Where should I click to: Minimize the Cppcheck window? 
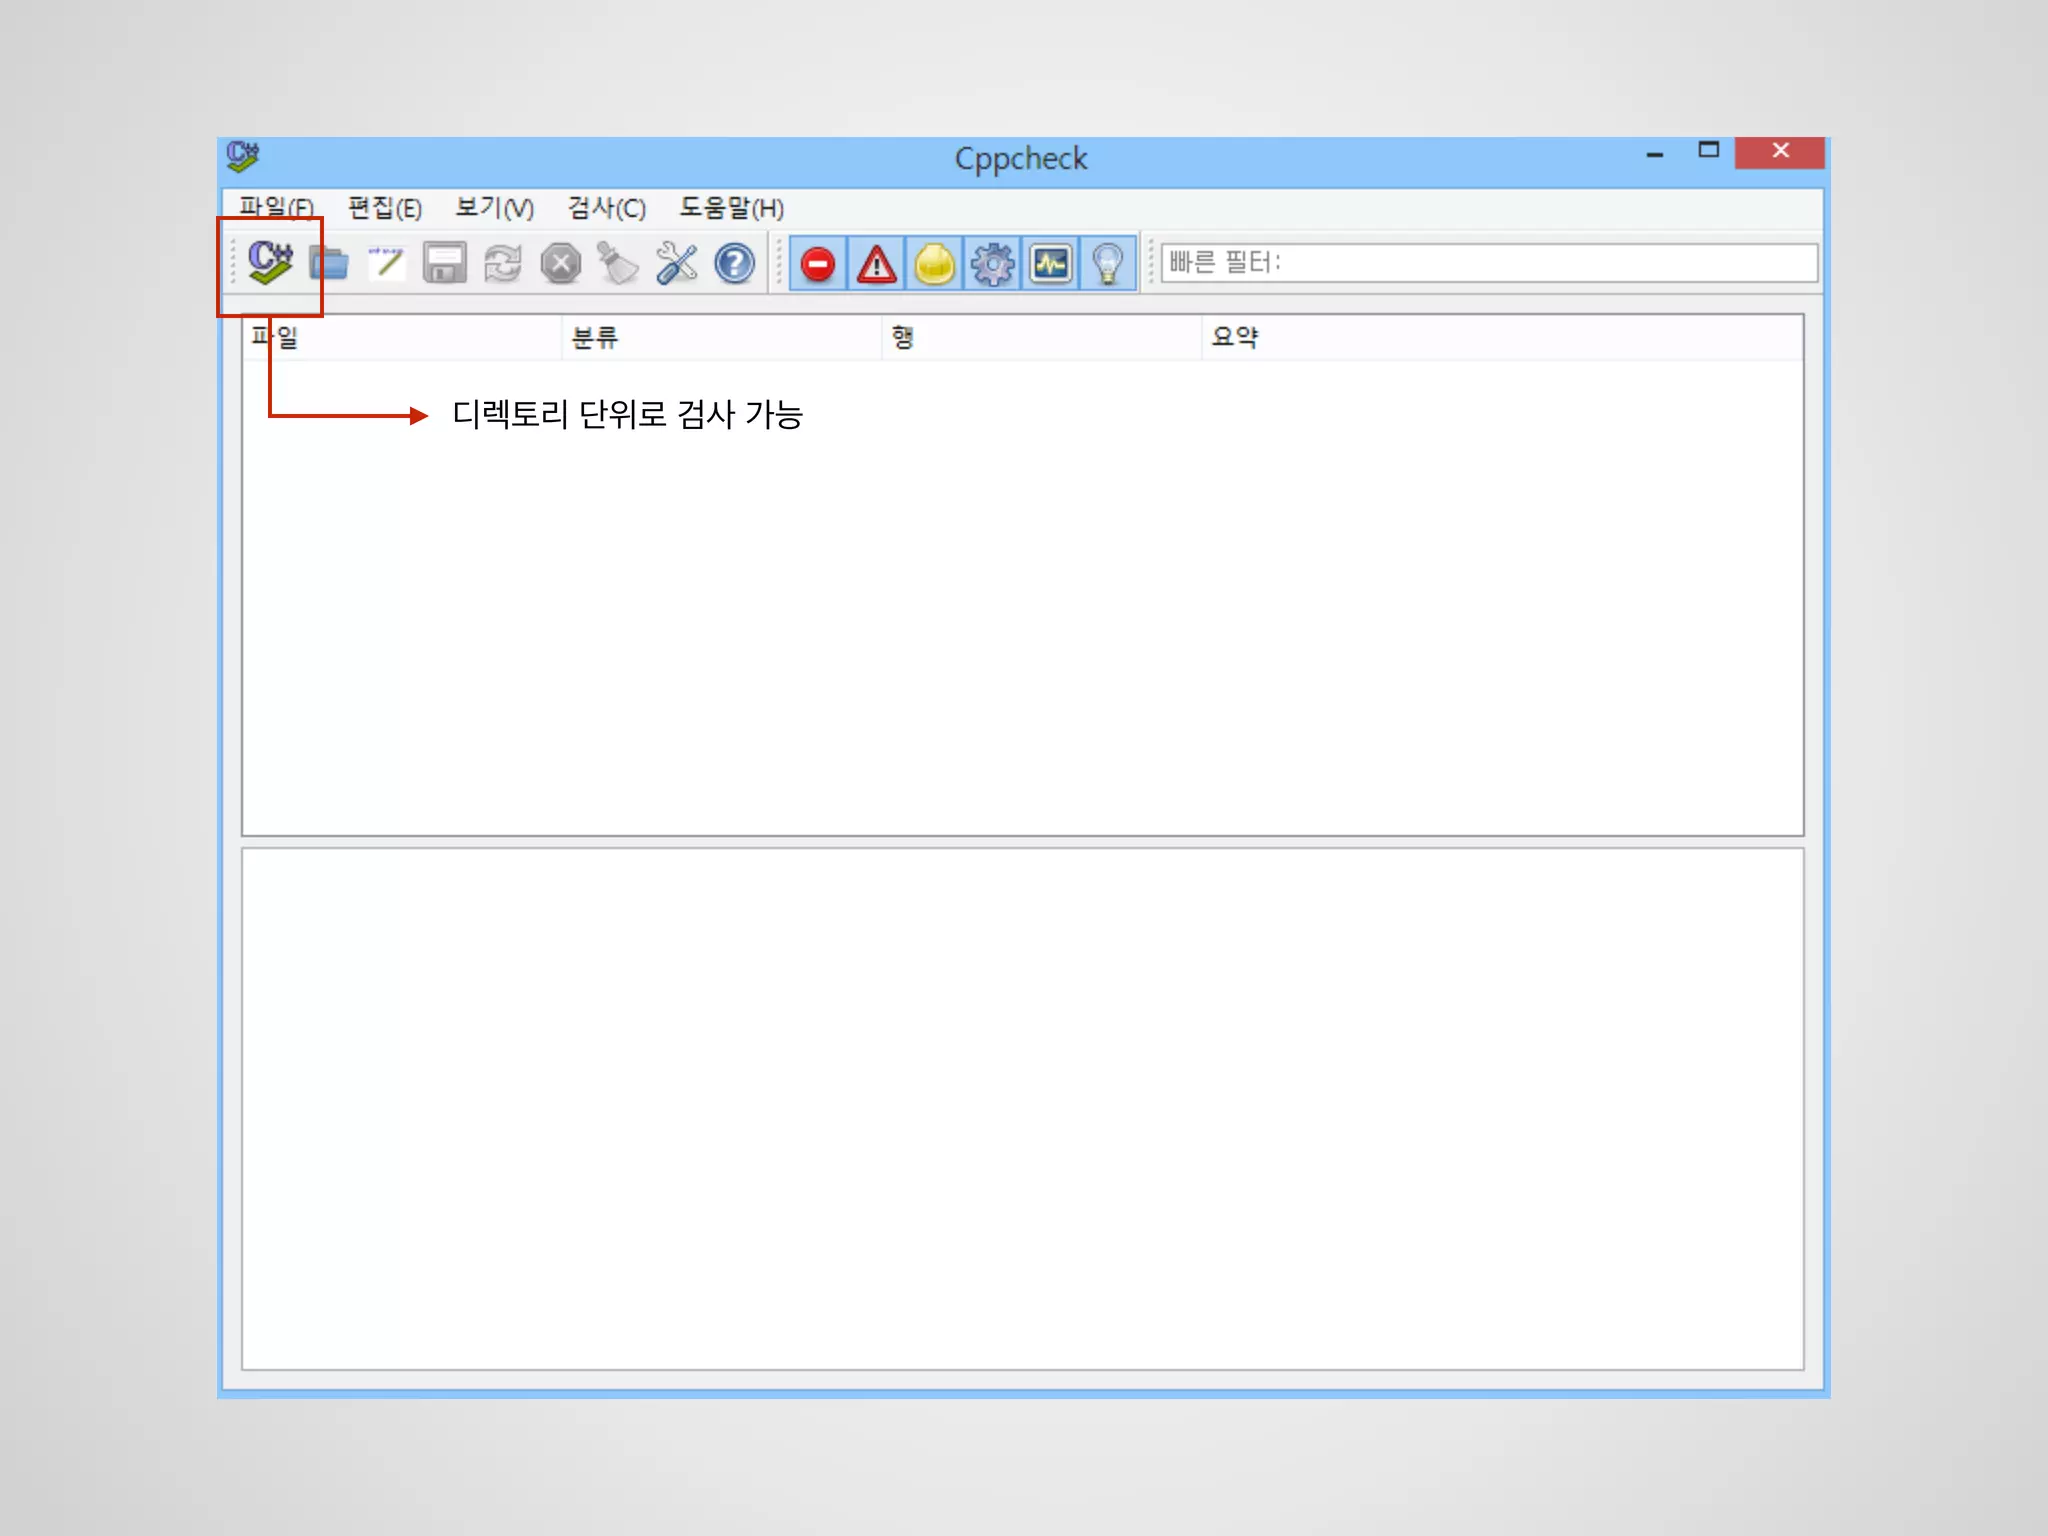(x=1655, y=153)
